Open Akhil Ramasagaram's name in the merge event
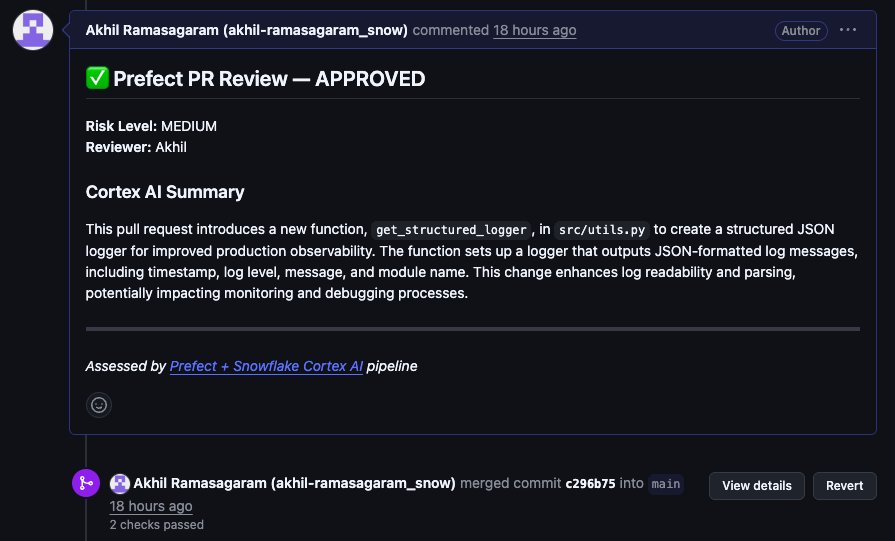Viewport: 895px width, 541px height. (295, 483)
